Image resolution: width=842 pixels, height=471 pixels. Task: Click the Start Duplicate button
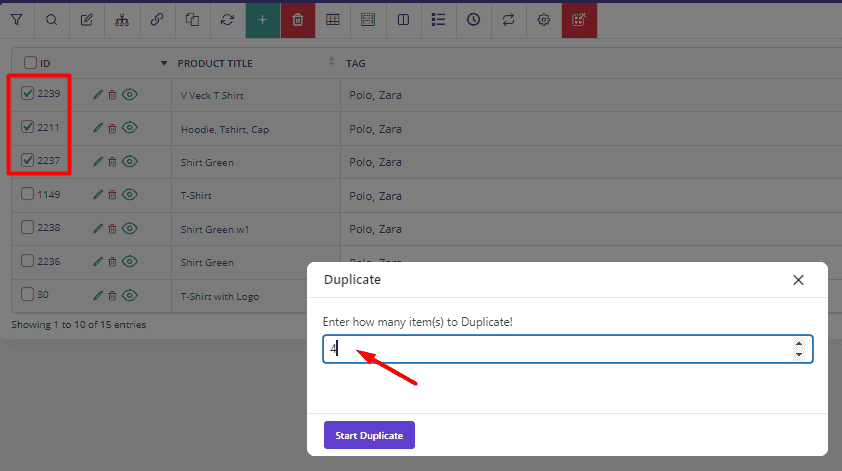[x=369, y=435]
